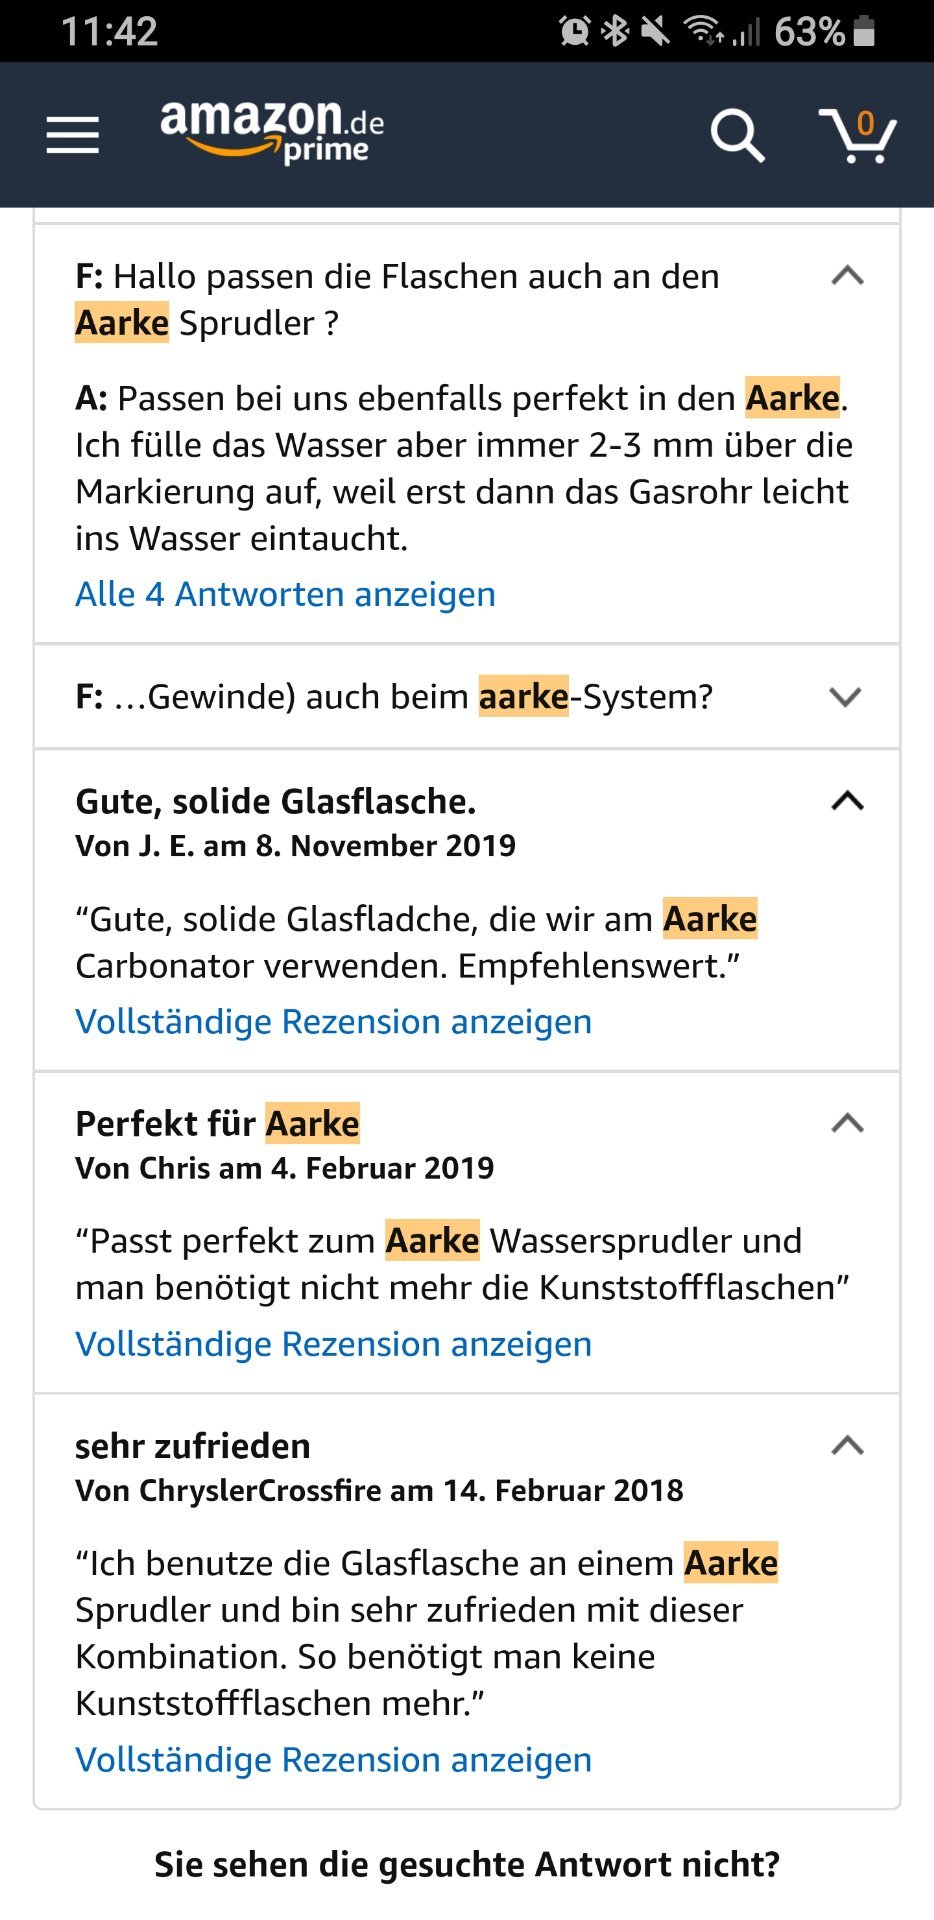The height and width of the screenshot is (1920, 934).
Task: Collapse the 'Perfekt für Aarke' review
Action: (847, 1123)
